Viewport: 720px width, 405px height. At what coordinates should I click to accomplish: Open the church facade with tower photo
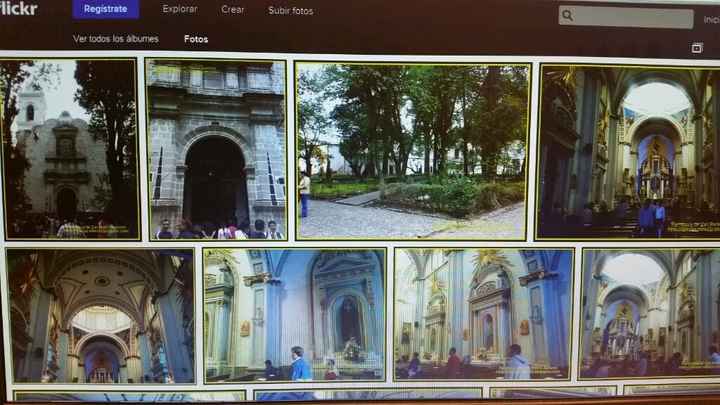coord(70,149)
